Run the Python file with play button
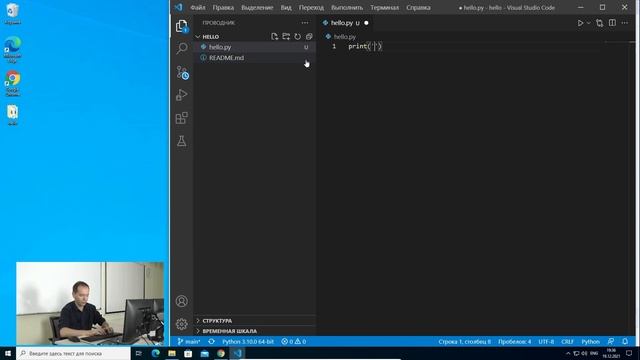Viewport: 640px width, 360px height. pos(580,23)
